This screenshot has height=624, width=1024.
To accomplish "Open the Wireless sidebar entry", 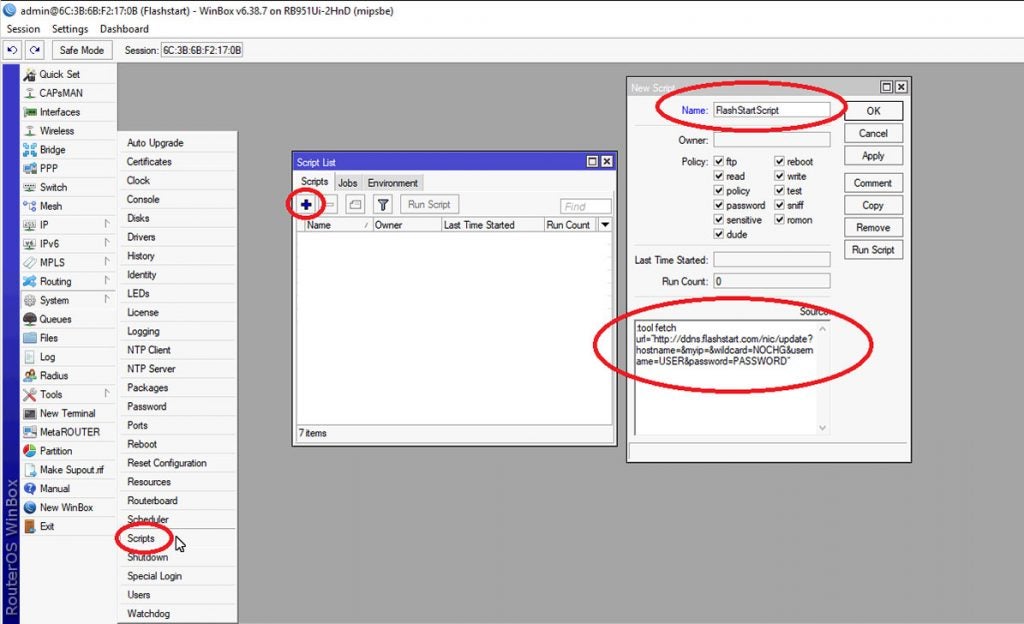I will [x=56, y=131].
